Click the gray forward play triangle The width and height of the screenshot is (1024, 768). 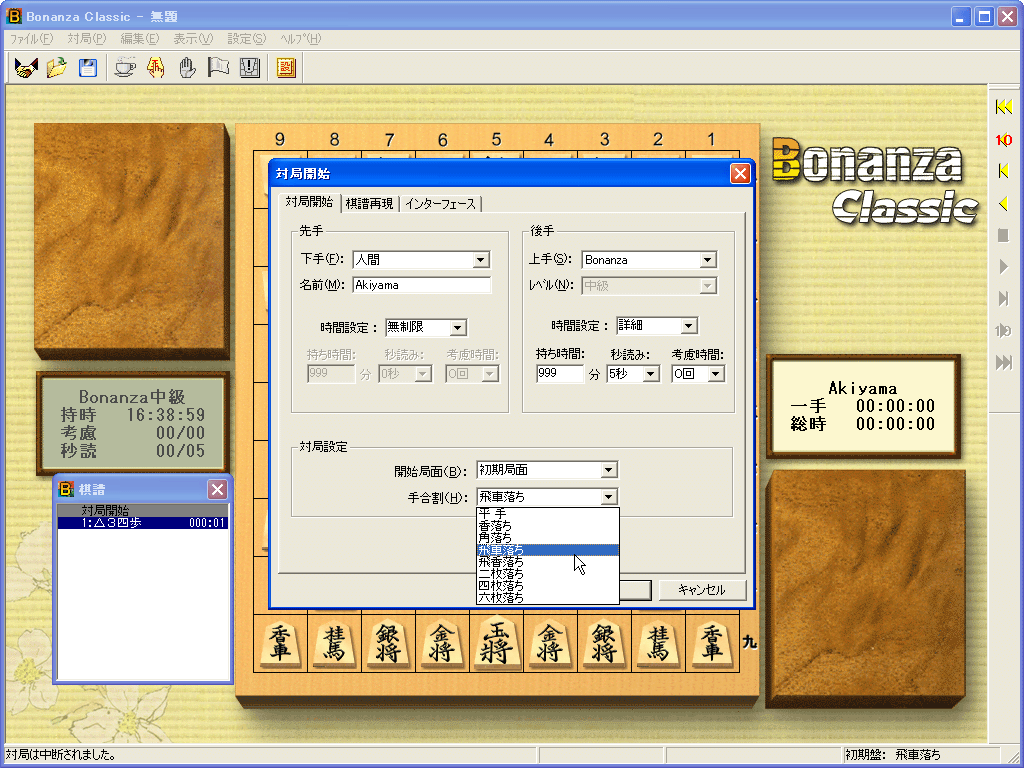(1004, 266)
